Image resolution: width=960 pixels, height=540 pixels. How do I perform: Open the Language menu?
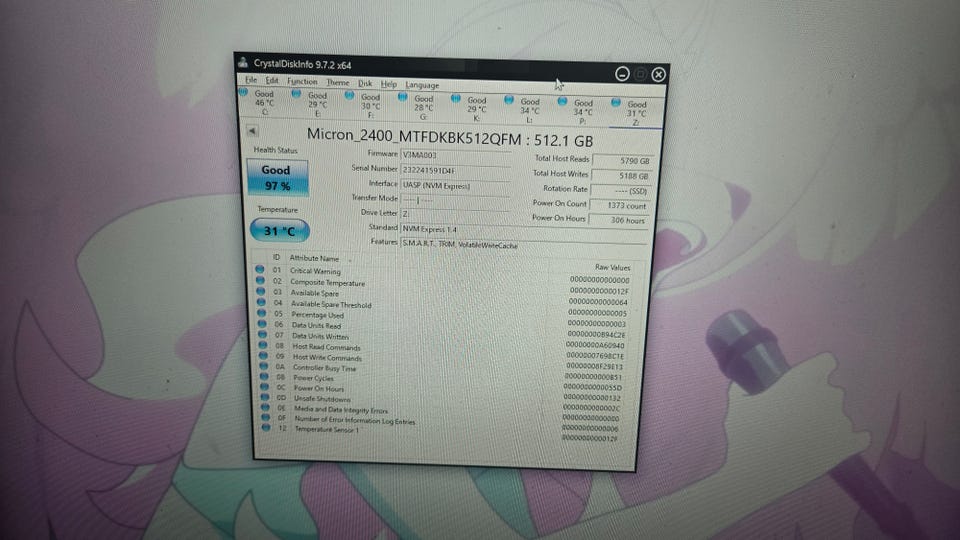pyautogui.click(x=422, y=85)
